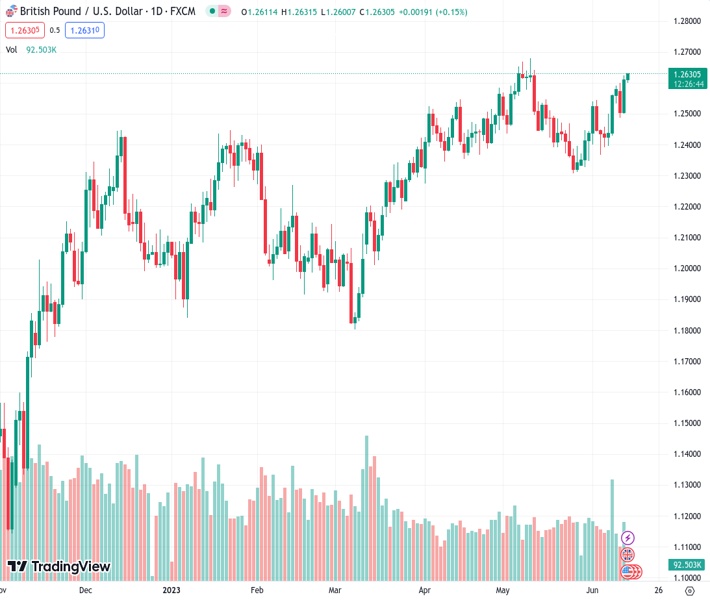The width and height of the screenshot is (710, 600).
Task: Click the TradingView logo
Action: click(57, 567)
